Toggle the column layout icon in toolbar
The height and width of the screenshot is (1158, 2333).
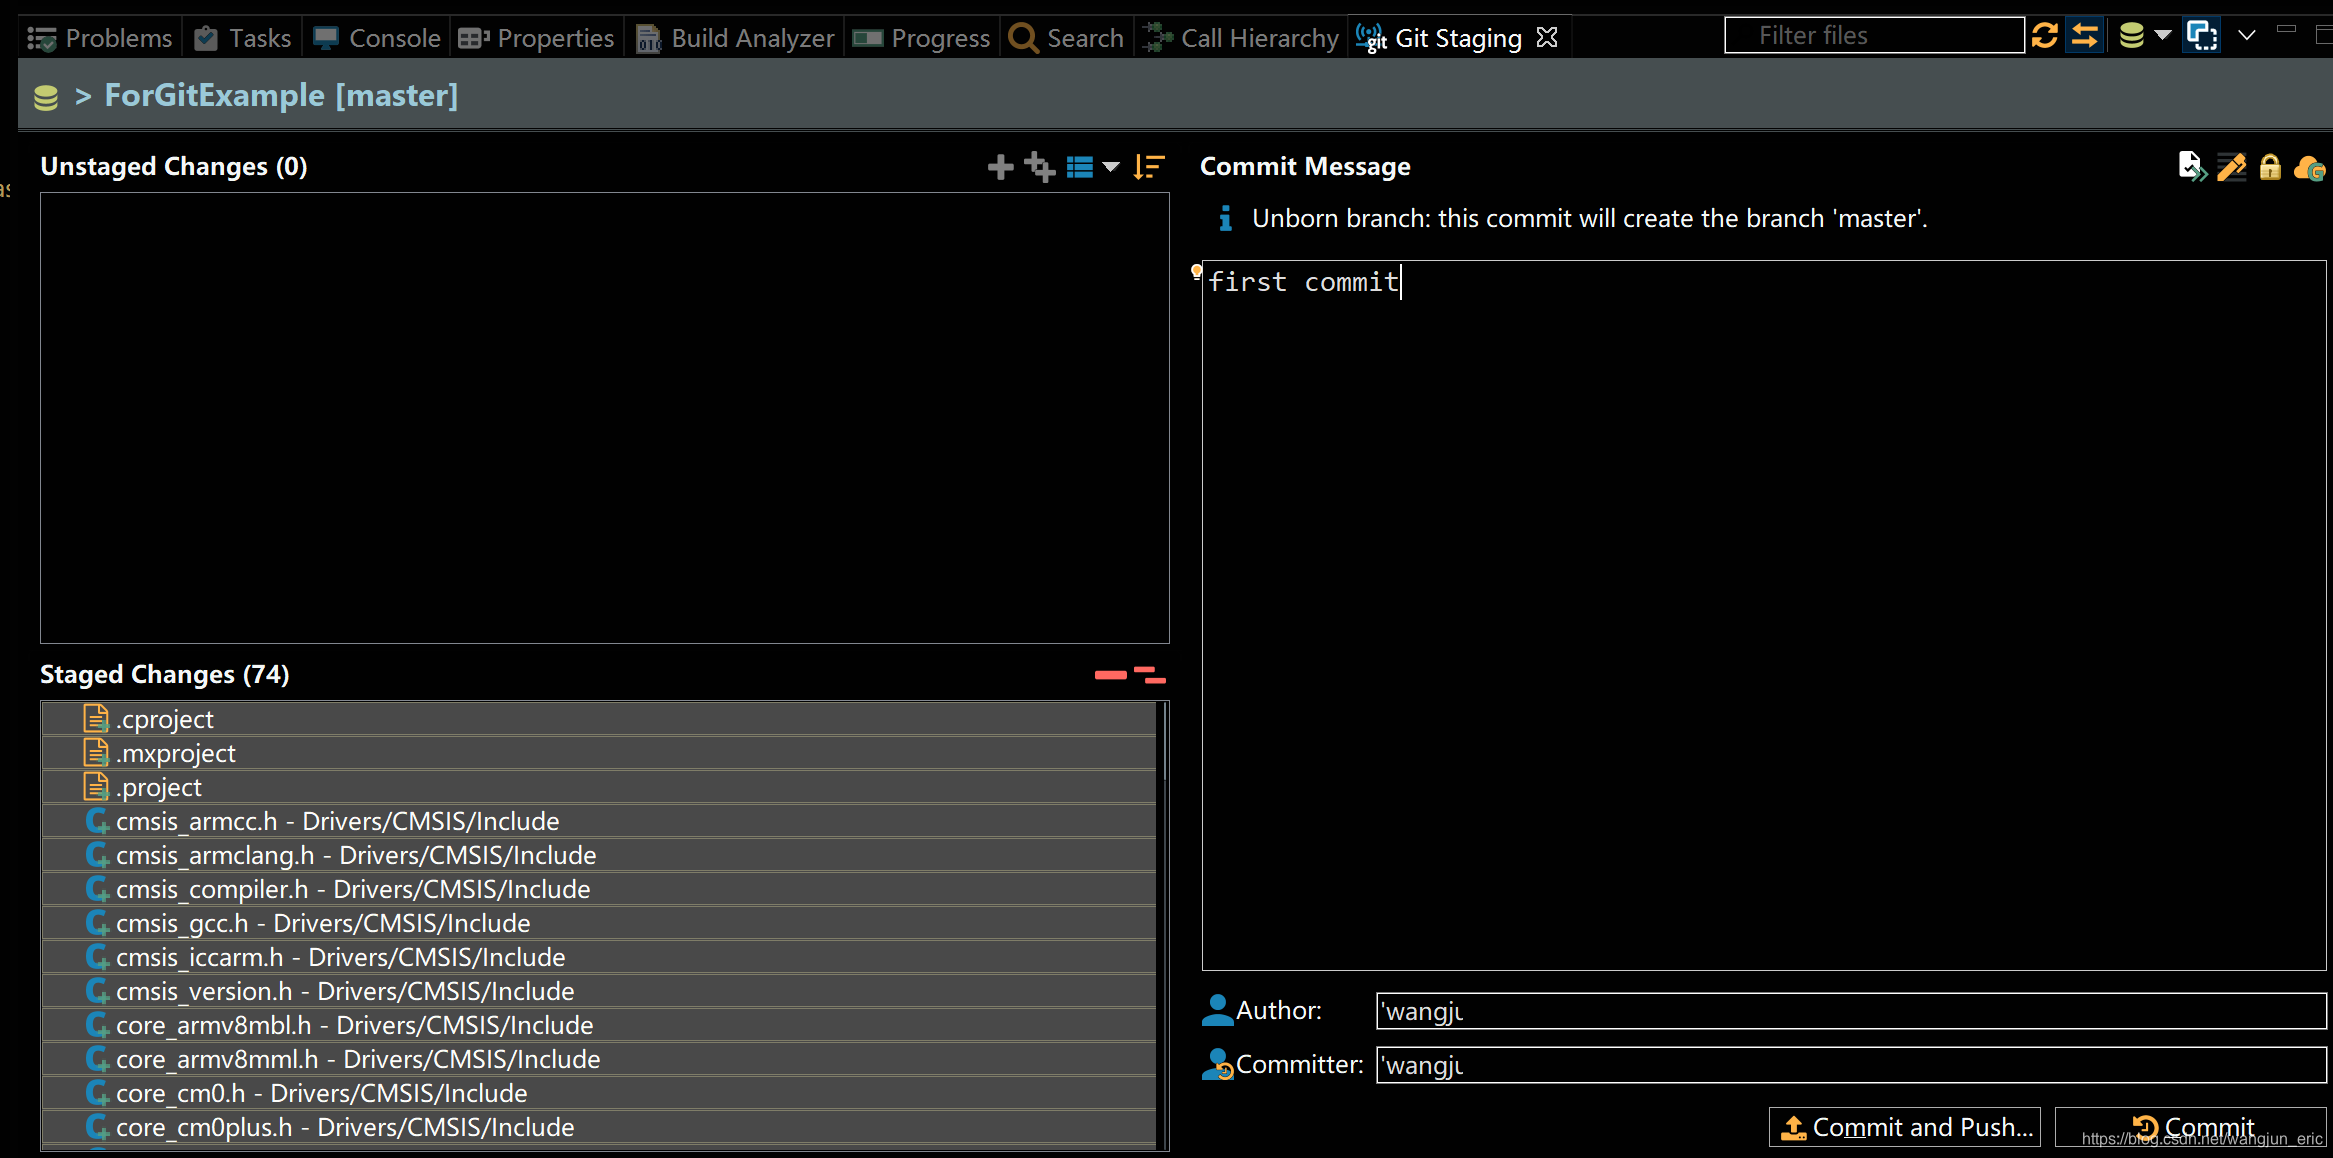pos(2202,36)
